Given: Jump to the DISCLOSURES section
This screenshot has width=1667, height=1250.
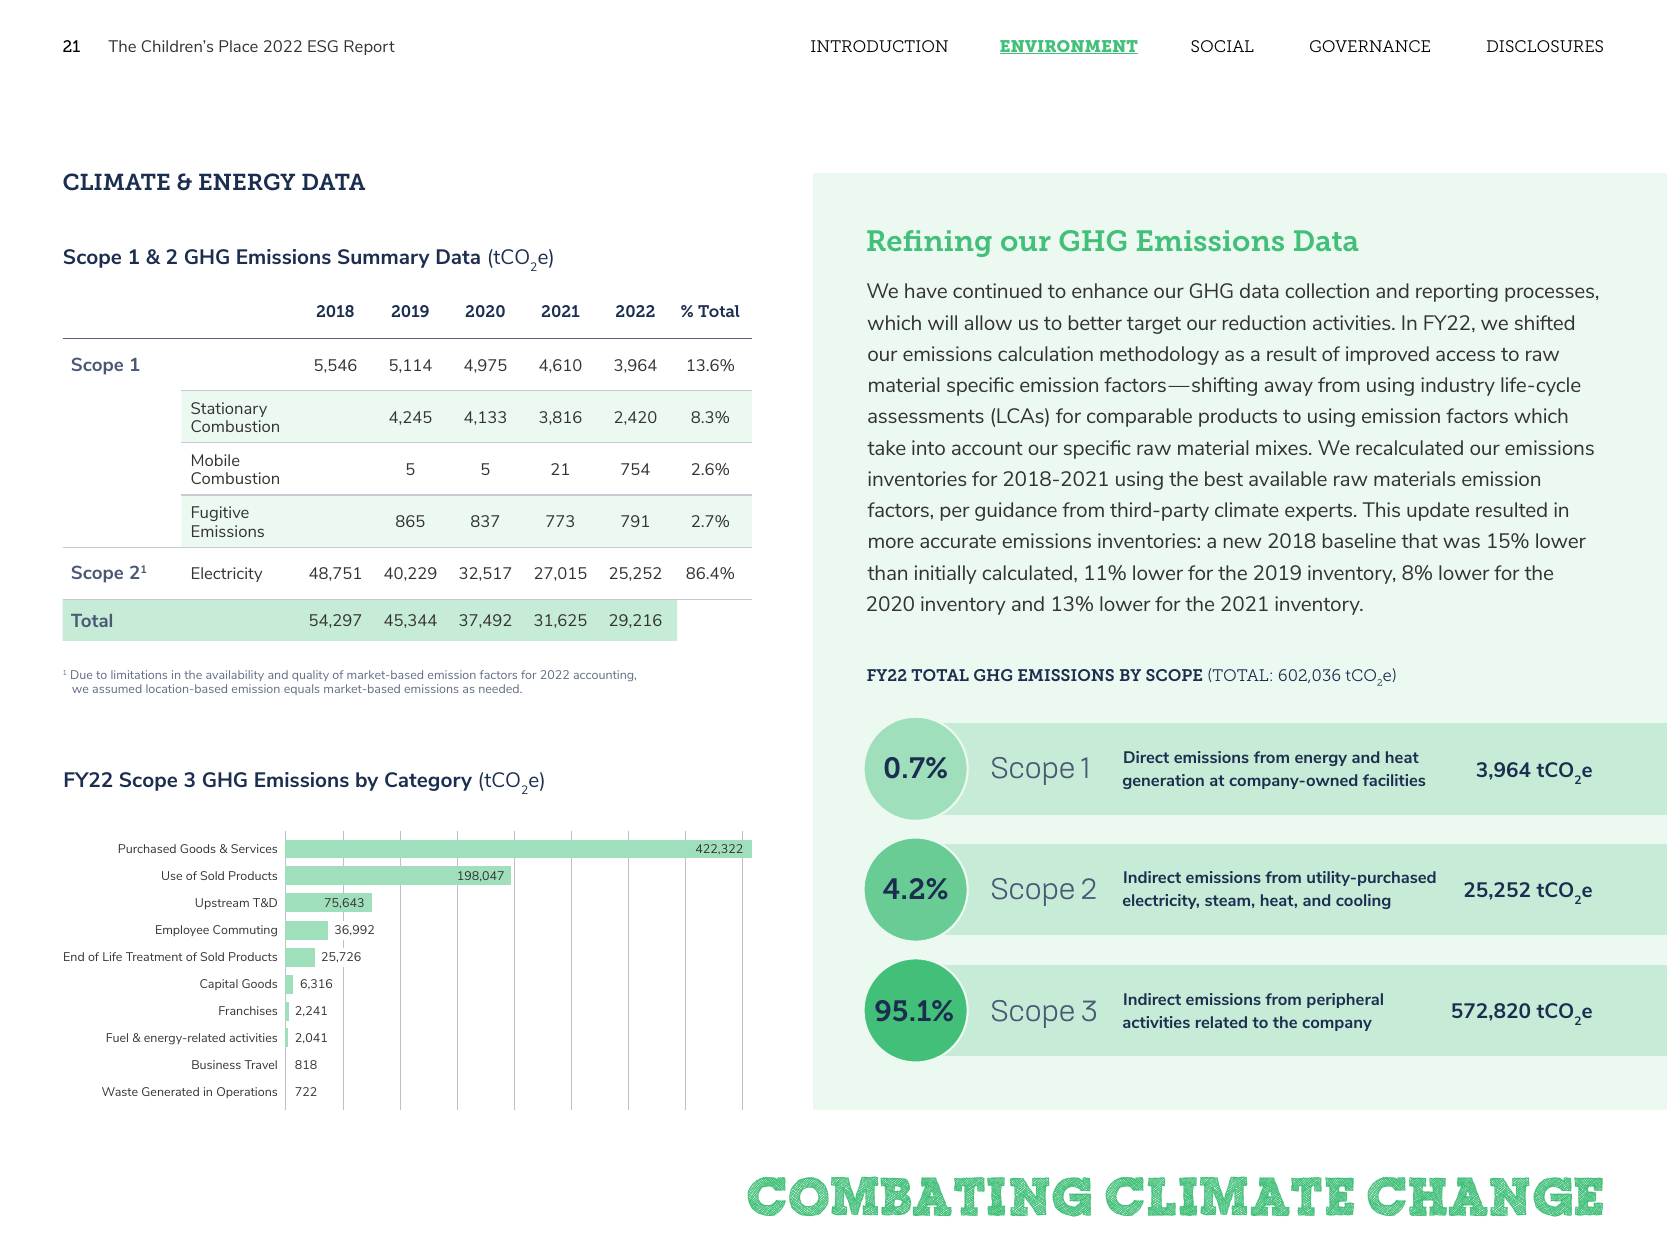Looking at the screenshot, I should click(1544, 46).
